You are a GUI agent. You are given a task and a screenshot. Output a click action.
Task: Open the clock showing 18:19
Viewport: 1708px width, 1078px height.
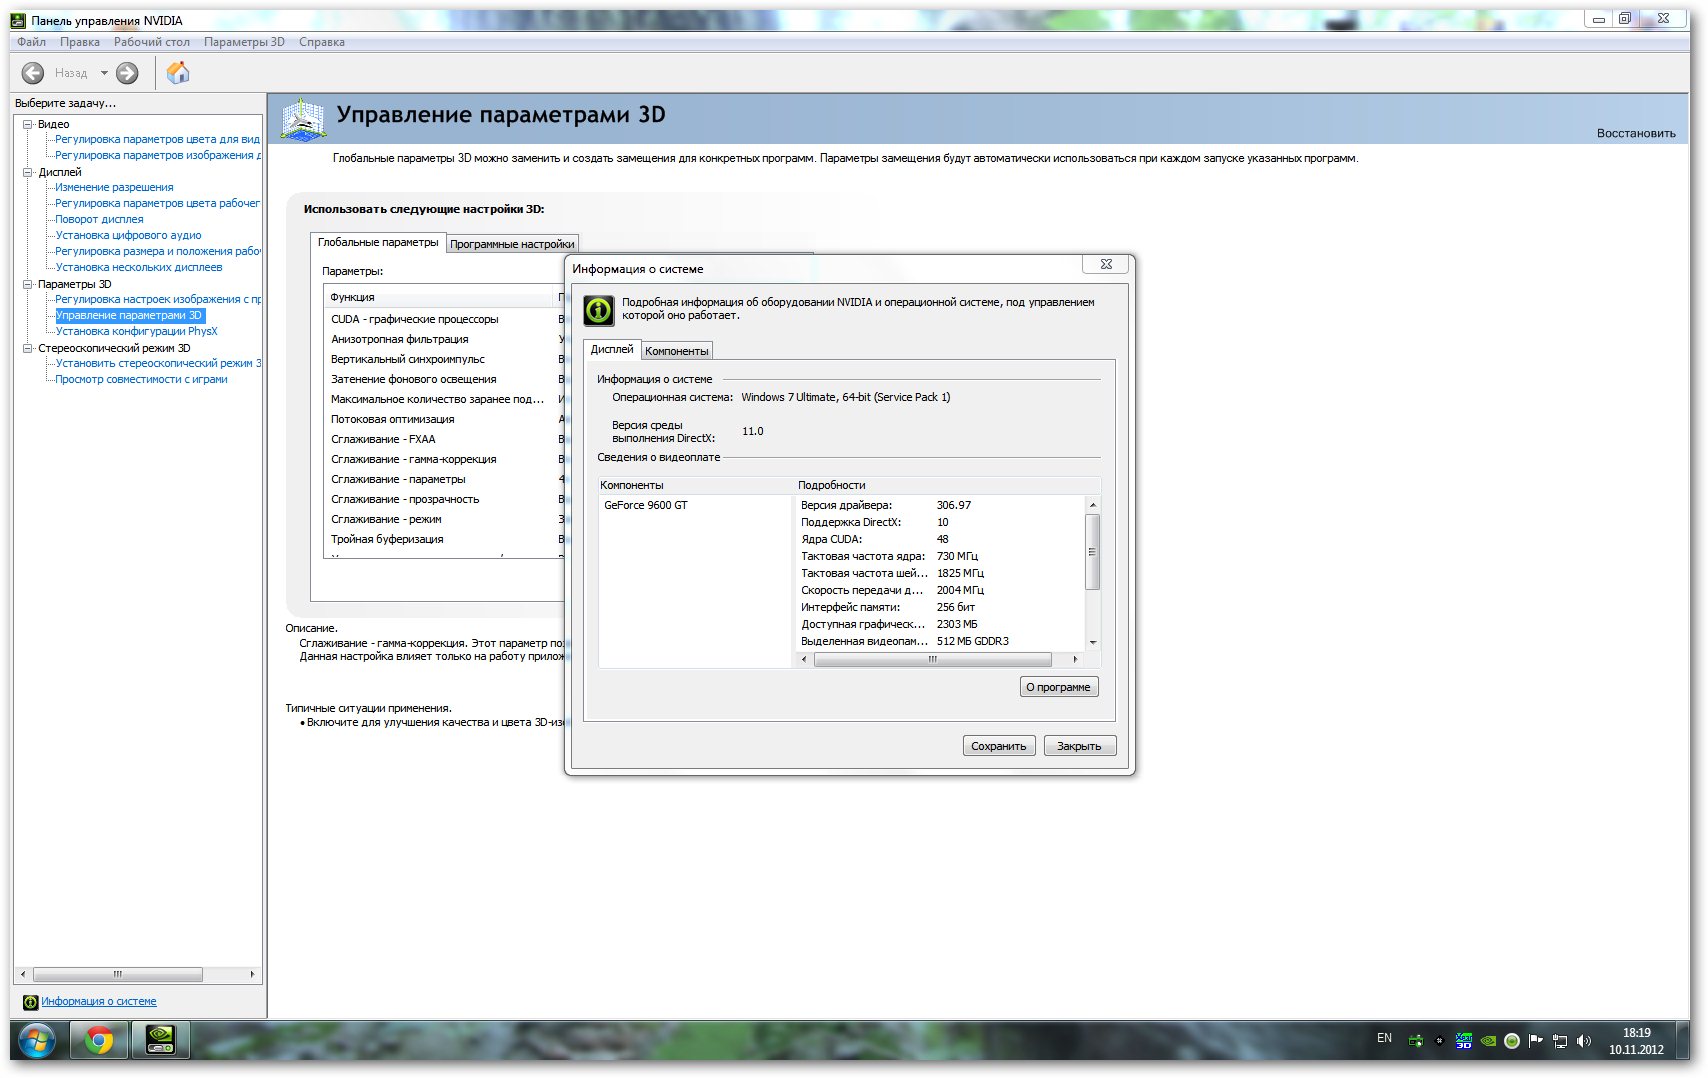(1636, 1041)
